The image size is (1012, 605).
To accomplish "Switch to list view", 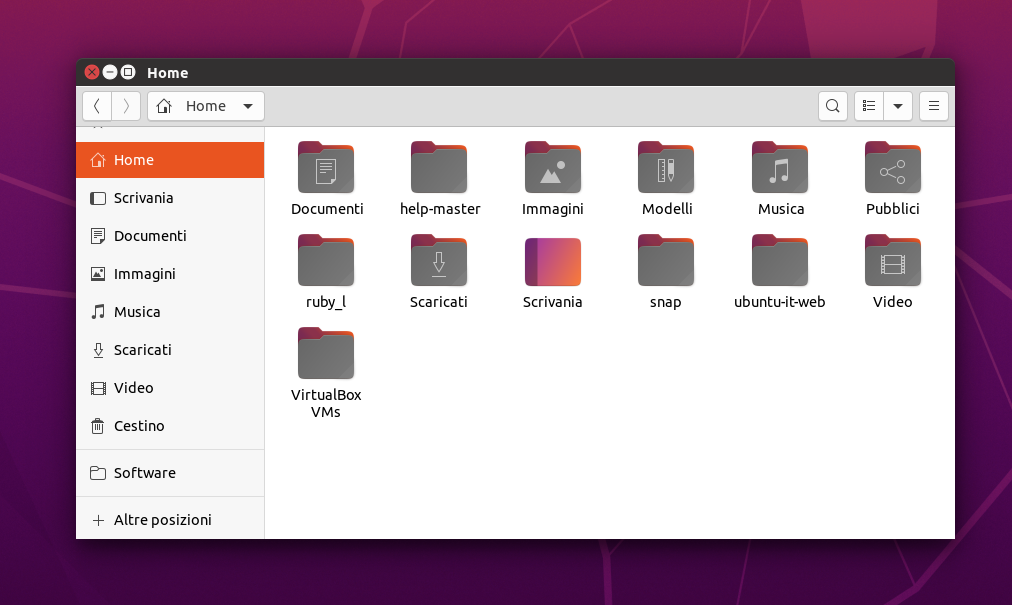I will click(x=869, y=106).
